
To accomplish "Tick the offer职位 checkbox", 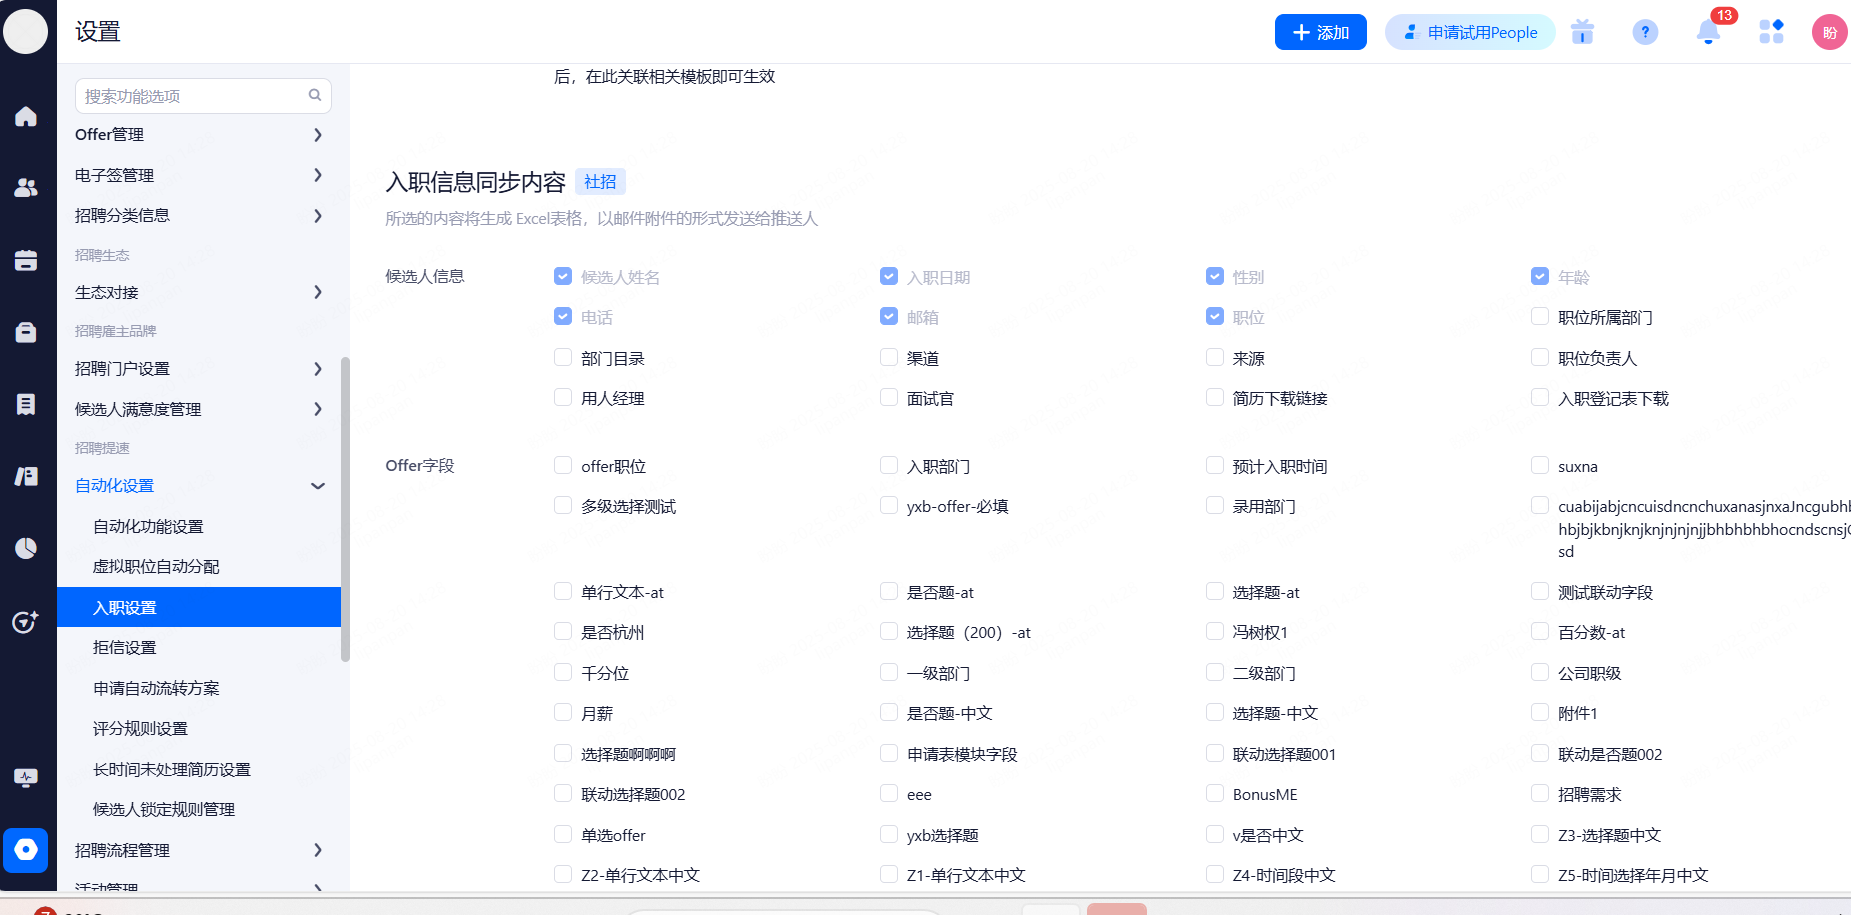I will point(563,466).
